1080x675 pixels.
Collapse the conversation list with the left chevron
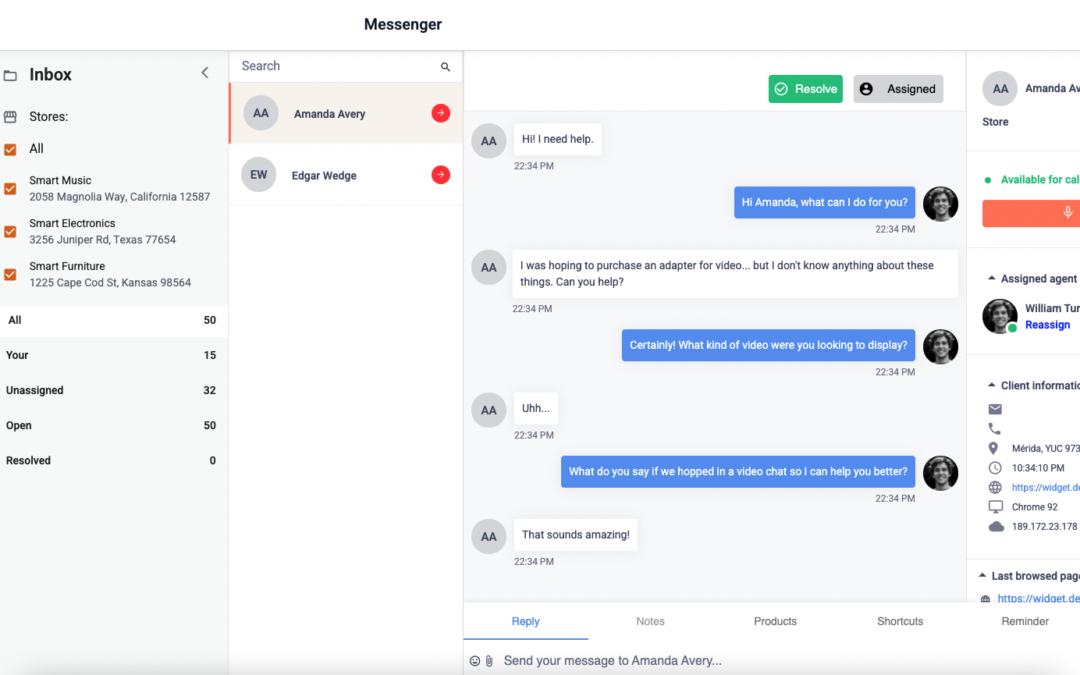(205, 72)
